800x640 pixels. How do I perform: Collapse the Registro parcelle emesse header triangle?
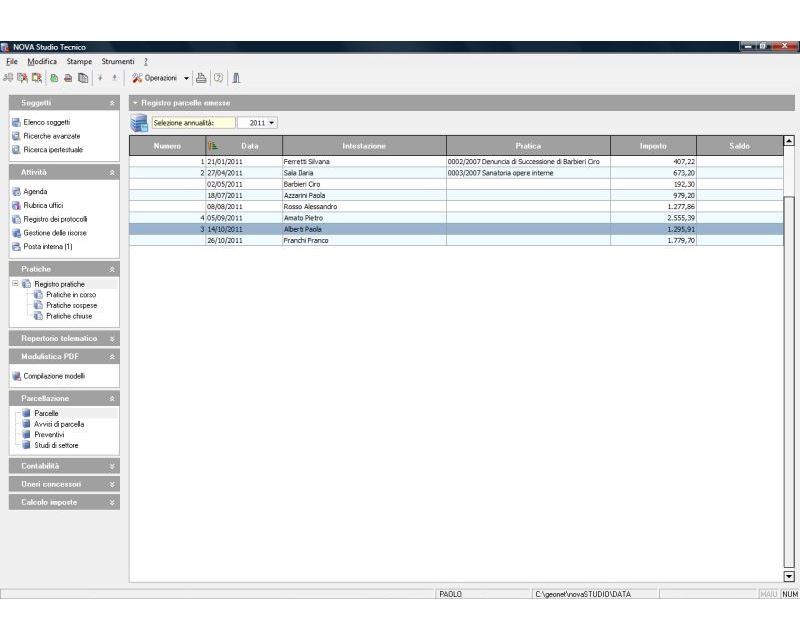pos(135,103)
